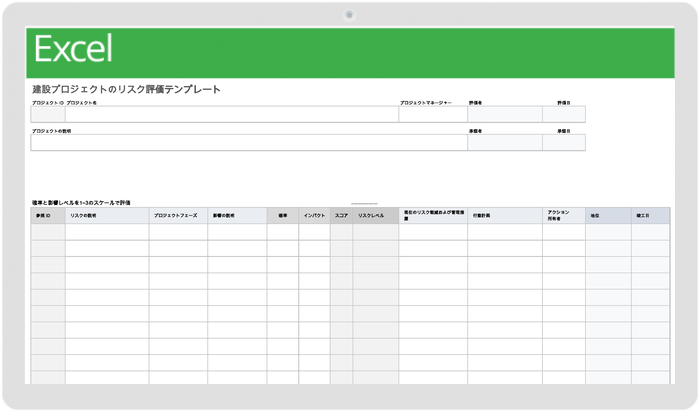Click first row cell under 竣工日
The height and width of the screenshot is (412, 700).
[x=650, y=232]
